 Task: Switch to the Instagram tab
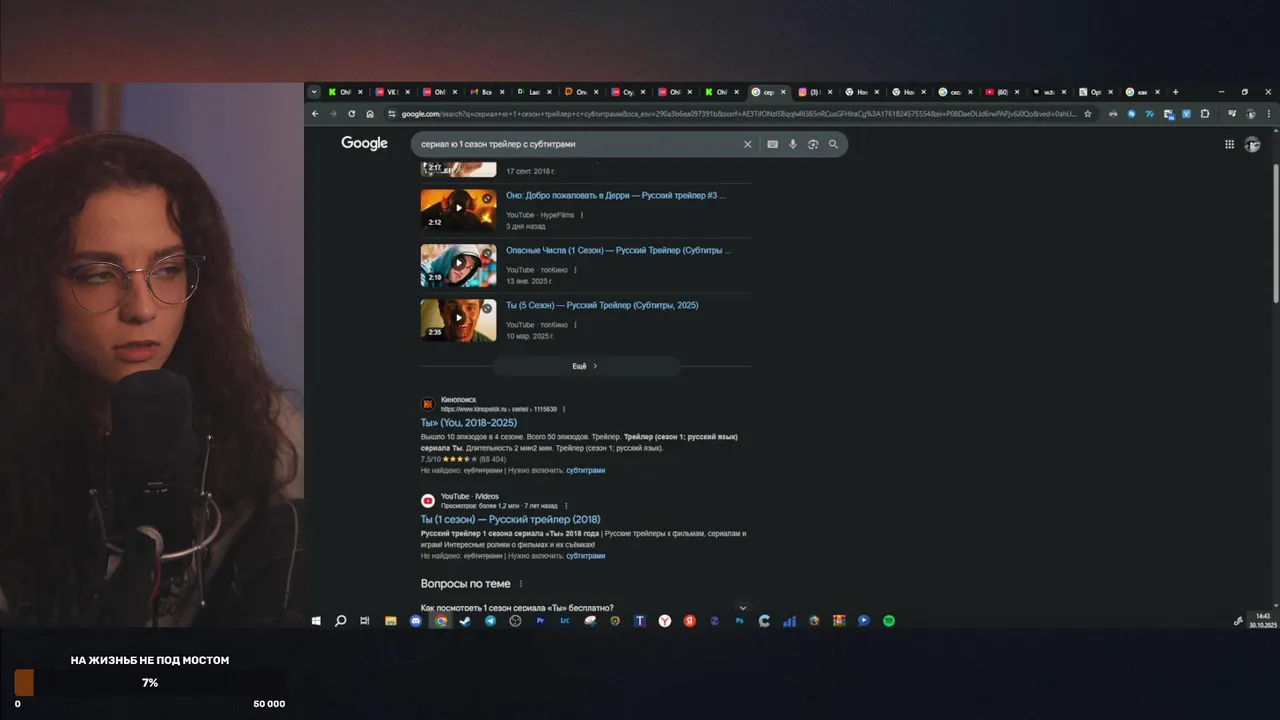815,92
